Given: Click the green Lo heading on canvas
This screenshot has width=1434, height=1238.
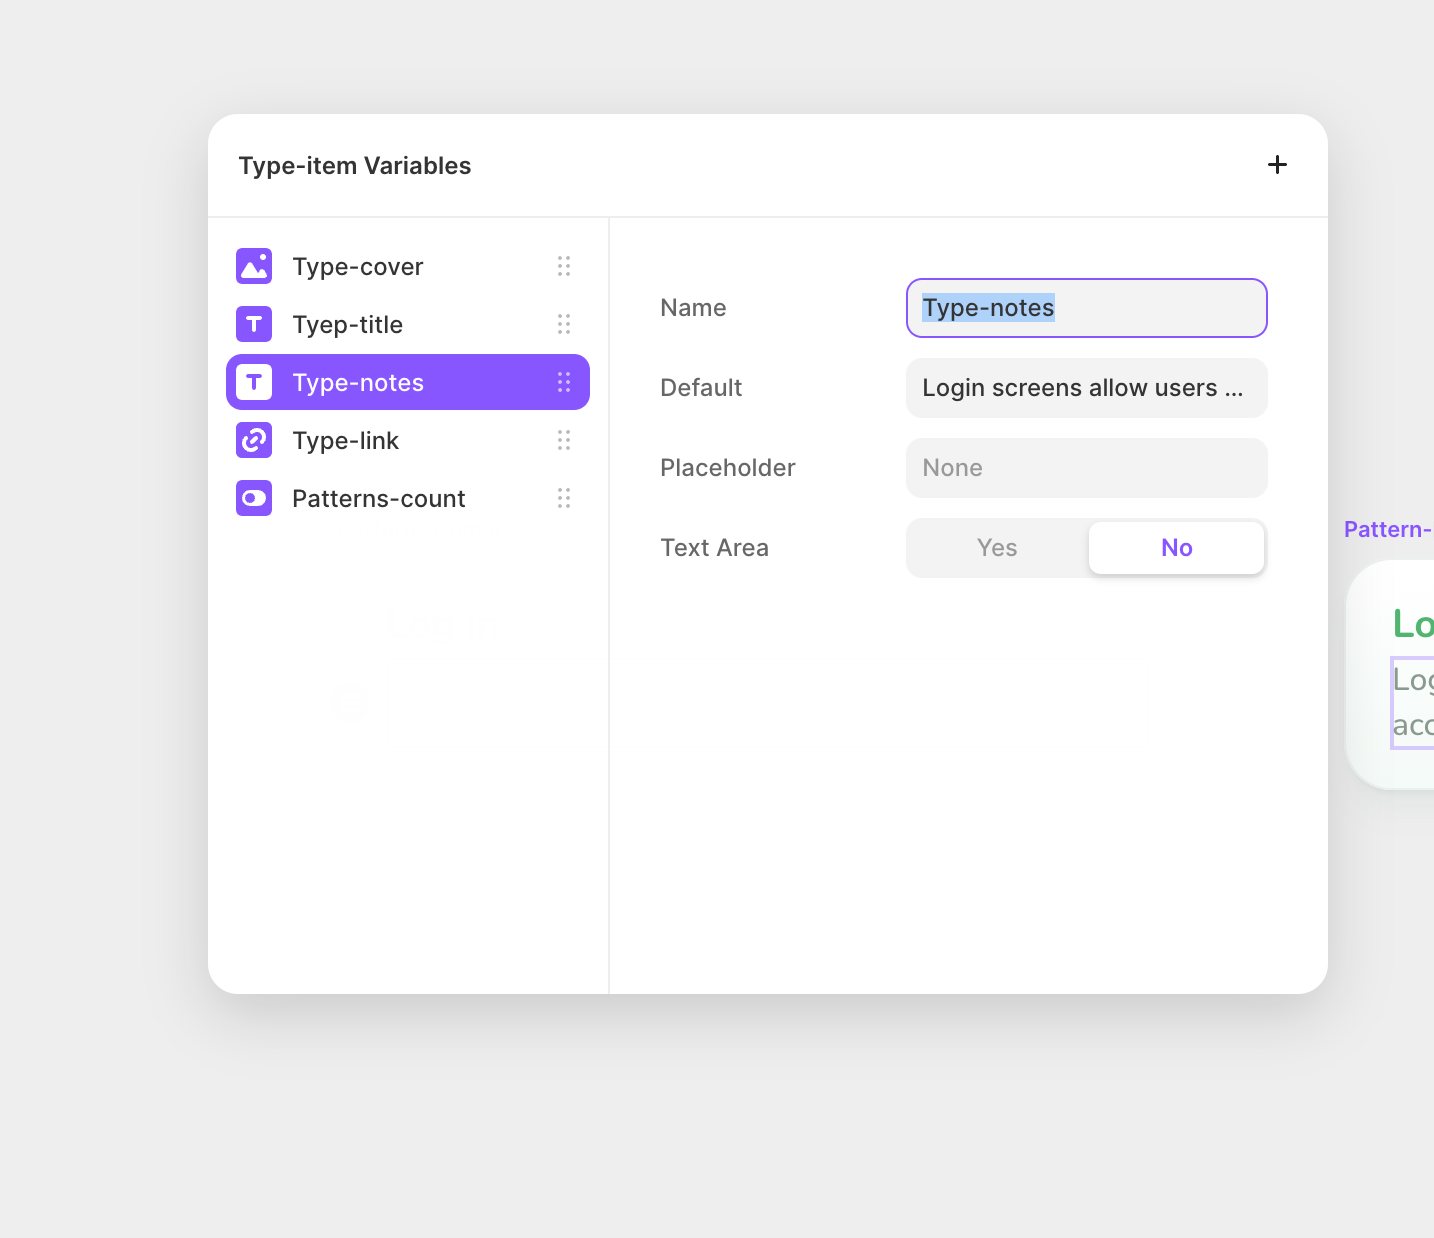Looking at the screenshot, I should point(1413,624).
